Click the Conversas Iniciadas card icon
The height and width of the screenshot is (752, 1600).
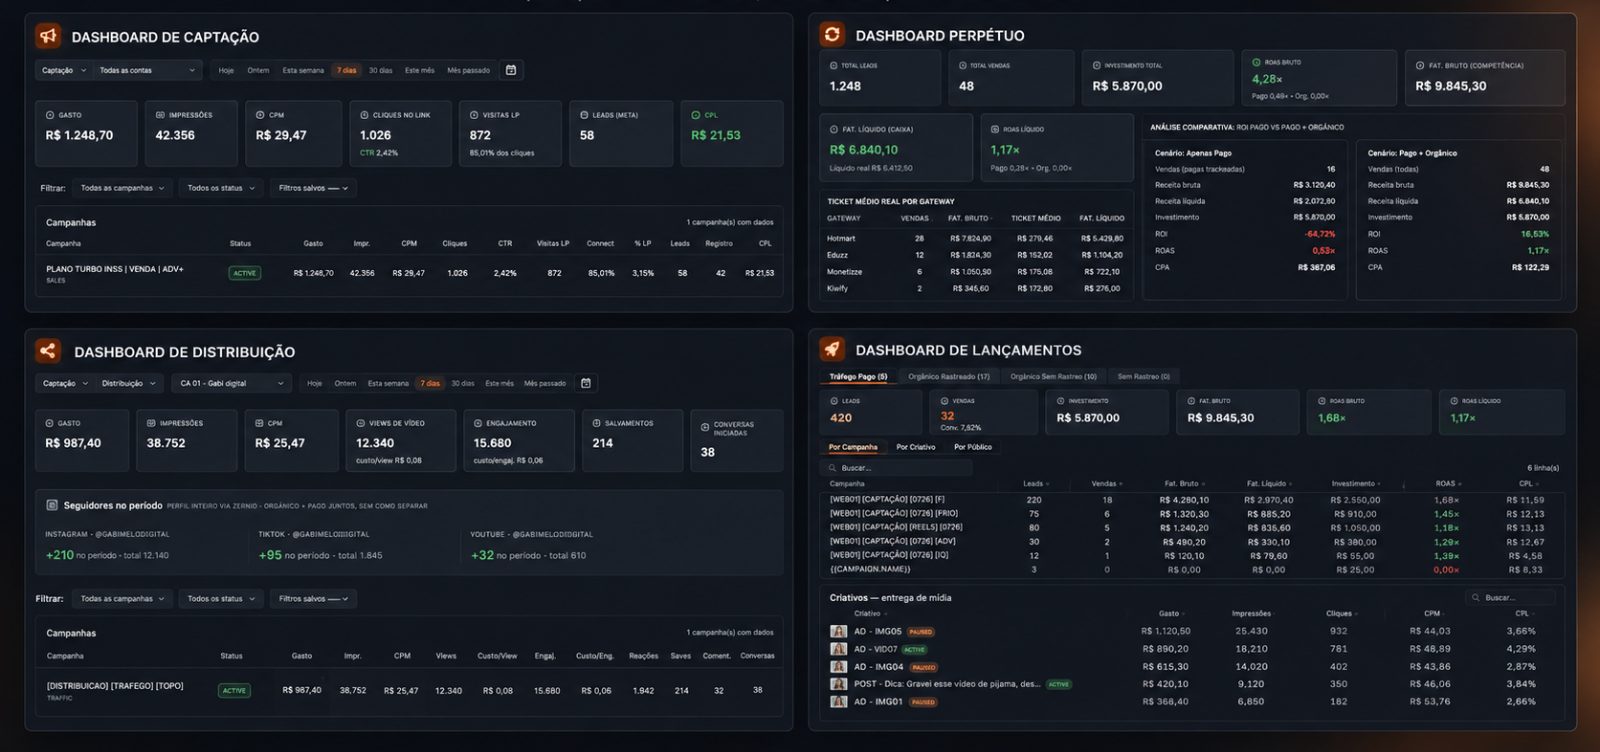[705, 425]
